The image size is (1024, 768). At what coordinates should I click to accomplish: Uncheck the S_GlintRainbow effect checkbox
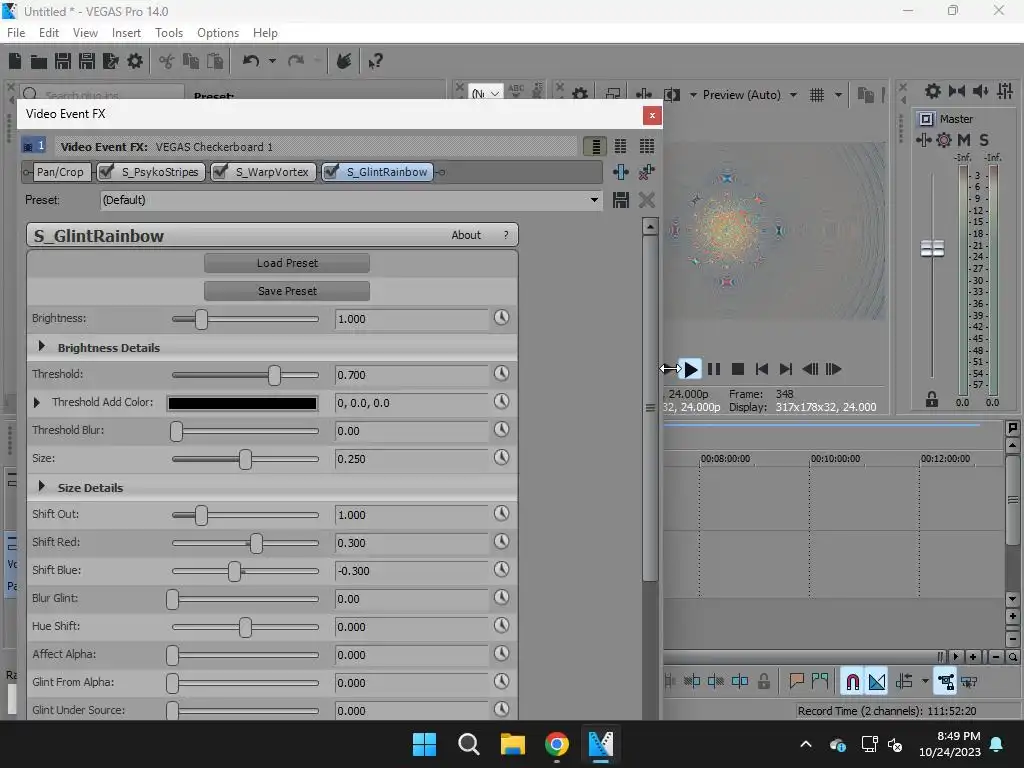pos(331,172)
